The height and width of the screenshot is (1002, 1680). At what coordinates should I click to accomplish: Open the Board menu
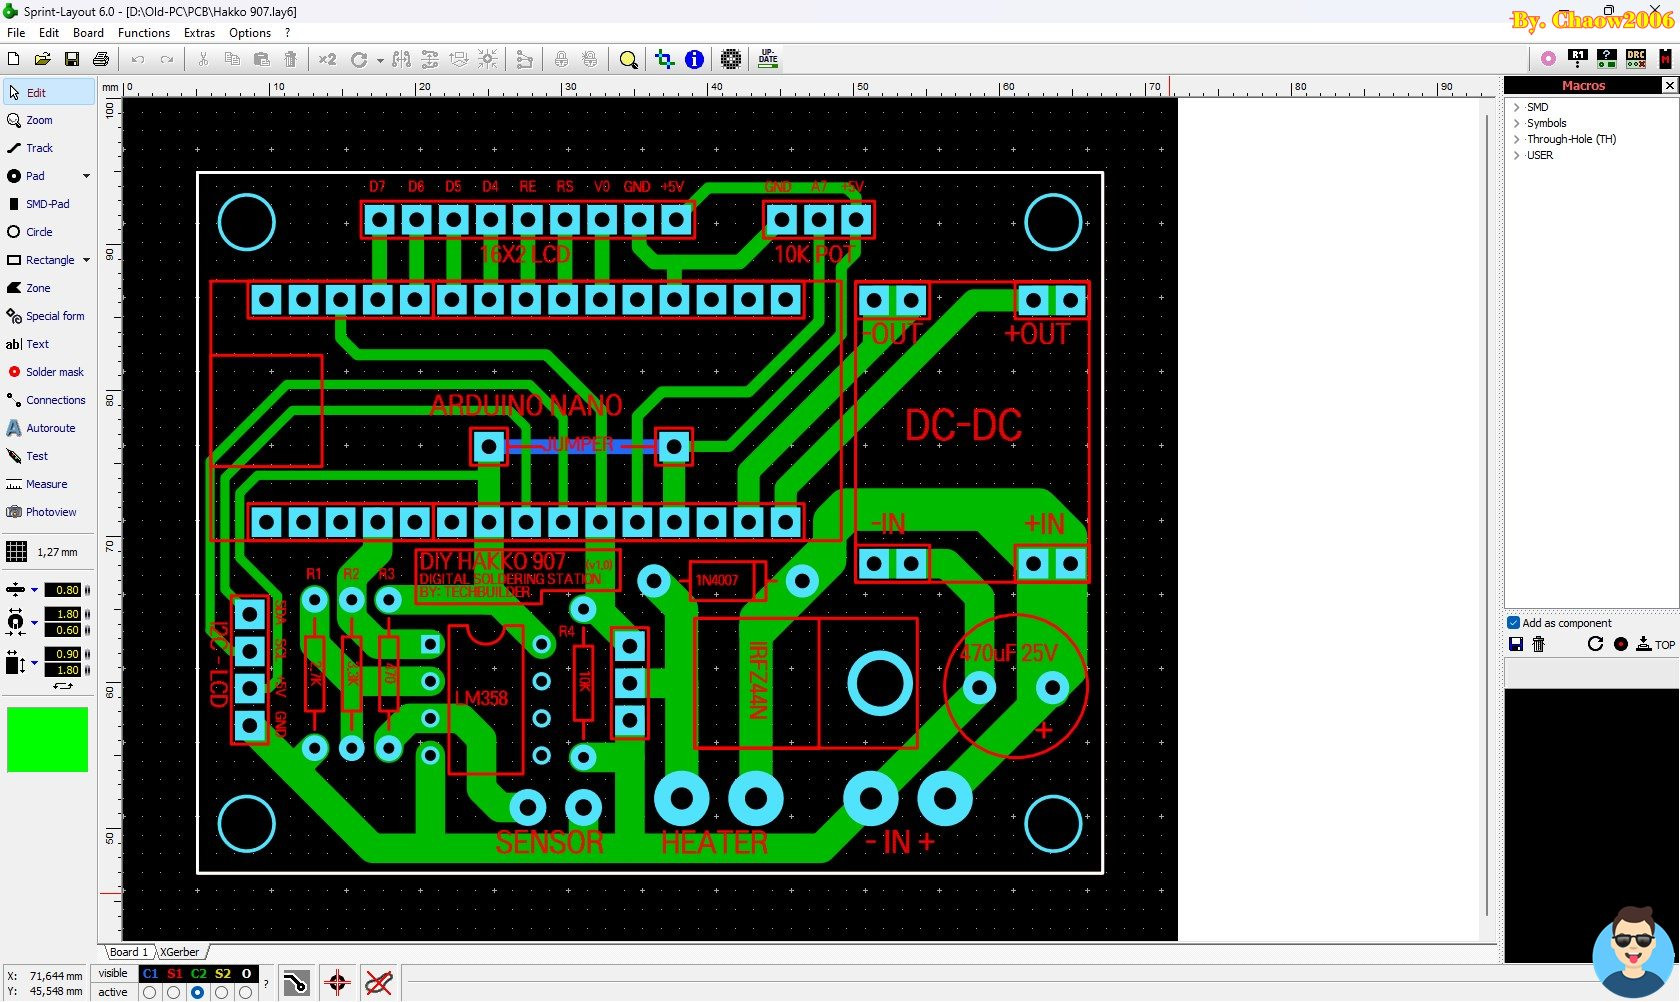[88, 33]
